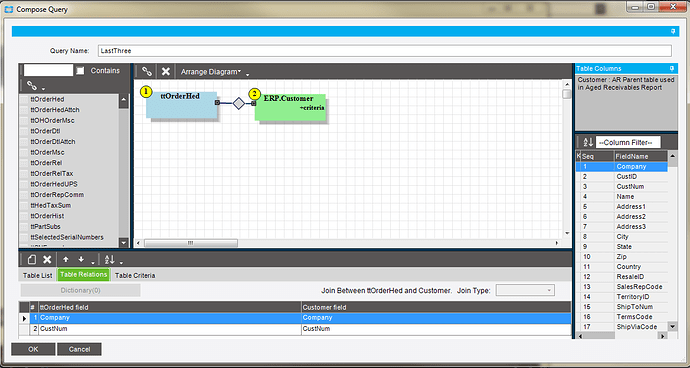Check the box beside ttOrderHed in list
Image resolution: width=690 pixels, height=368 pixels.
point(24,99)
